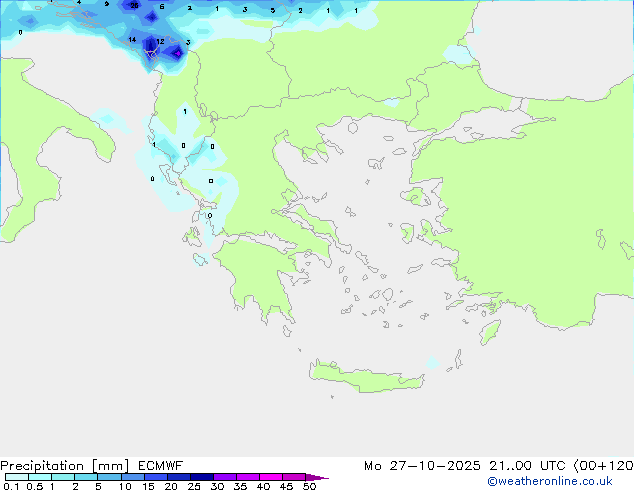Image resolution: width=634 pixels, height=490 pixels.
Task: Click the legend swatch between 35 and 40
Action: click(x=248, y=477)
